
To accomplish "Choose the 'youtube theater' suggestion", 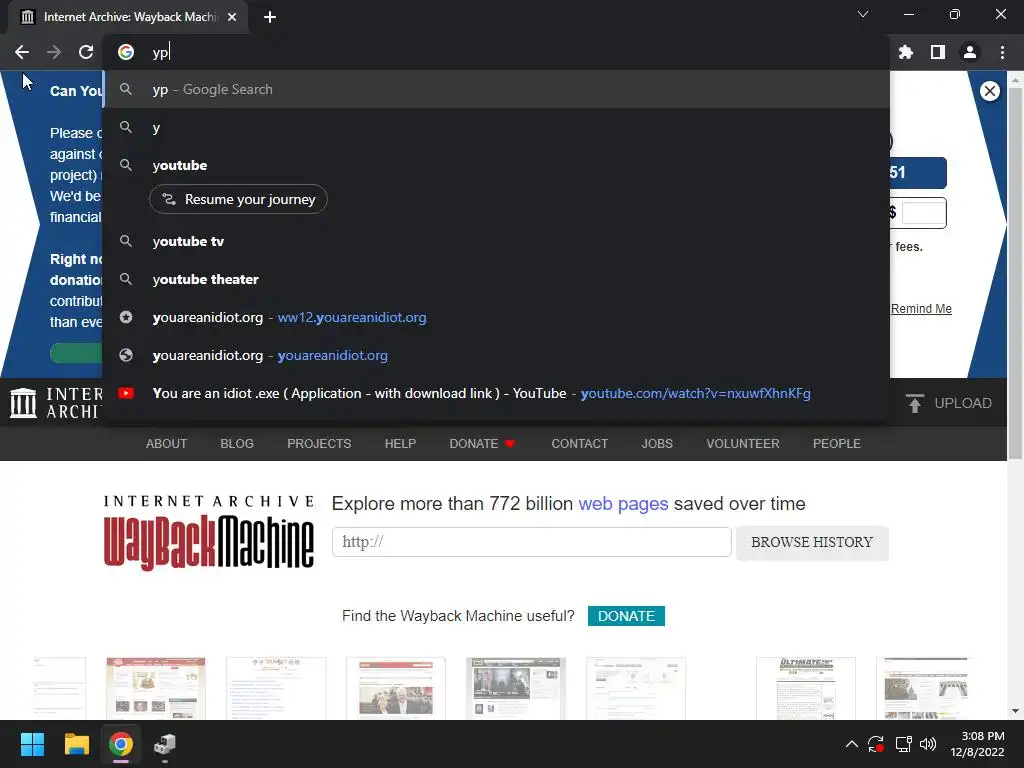I will click(496, 279).
